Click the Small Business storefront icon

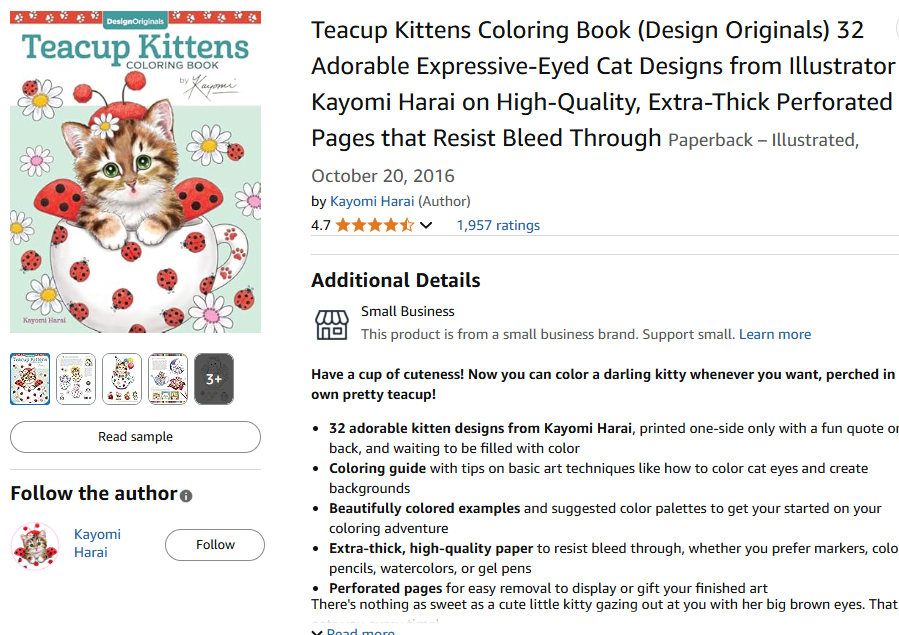(x=331, y=324)
